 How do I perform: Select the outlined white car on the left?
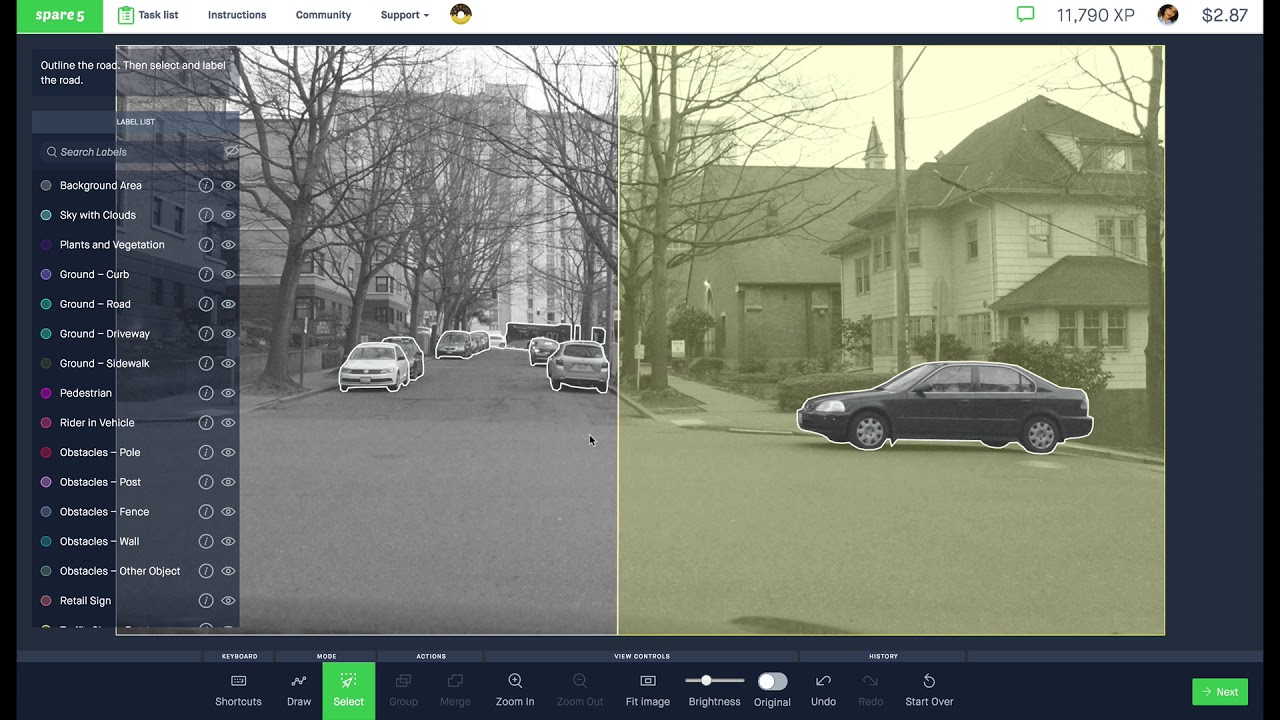pyautogui.click(x=373, y=367)
